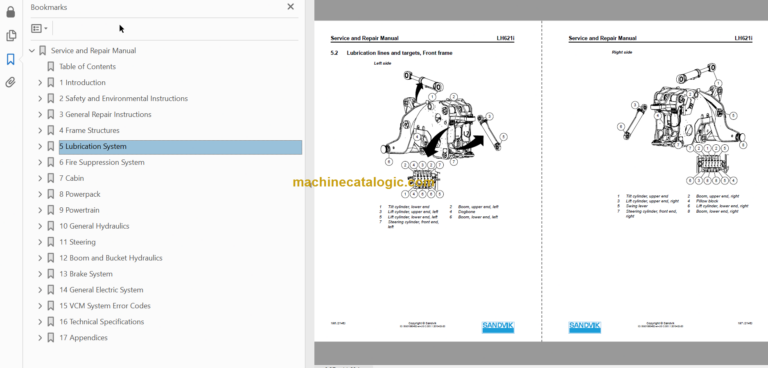768x368 pixels.
Task: Expand the 14 General Electric System bookmark
Action: click(x=40, y=290)
